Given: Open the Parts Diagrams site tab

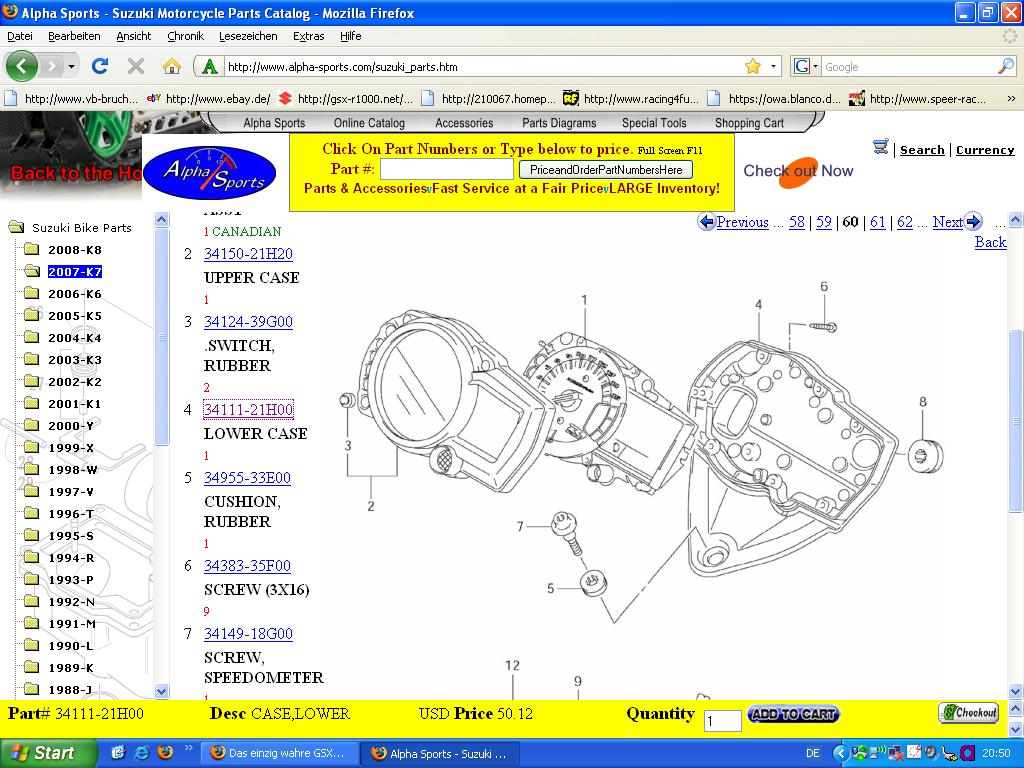Looking at the screenshot, I should [559, 123].
